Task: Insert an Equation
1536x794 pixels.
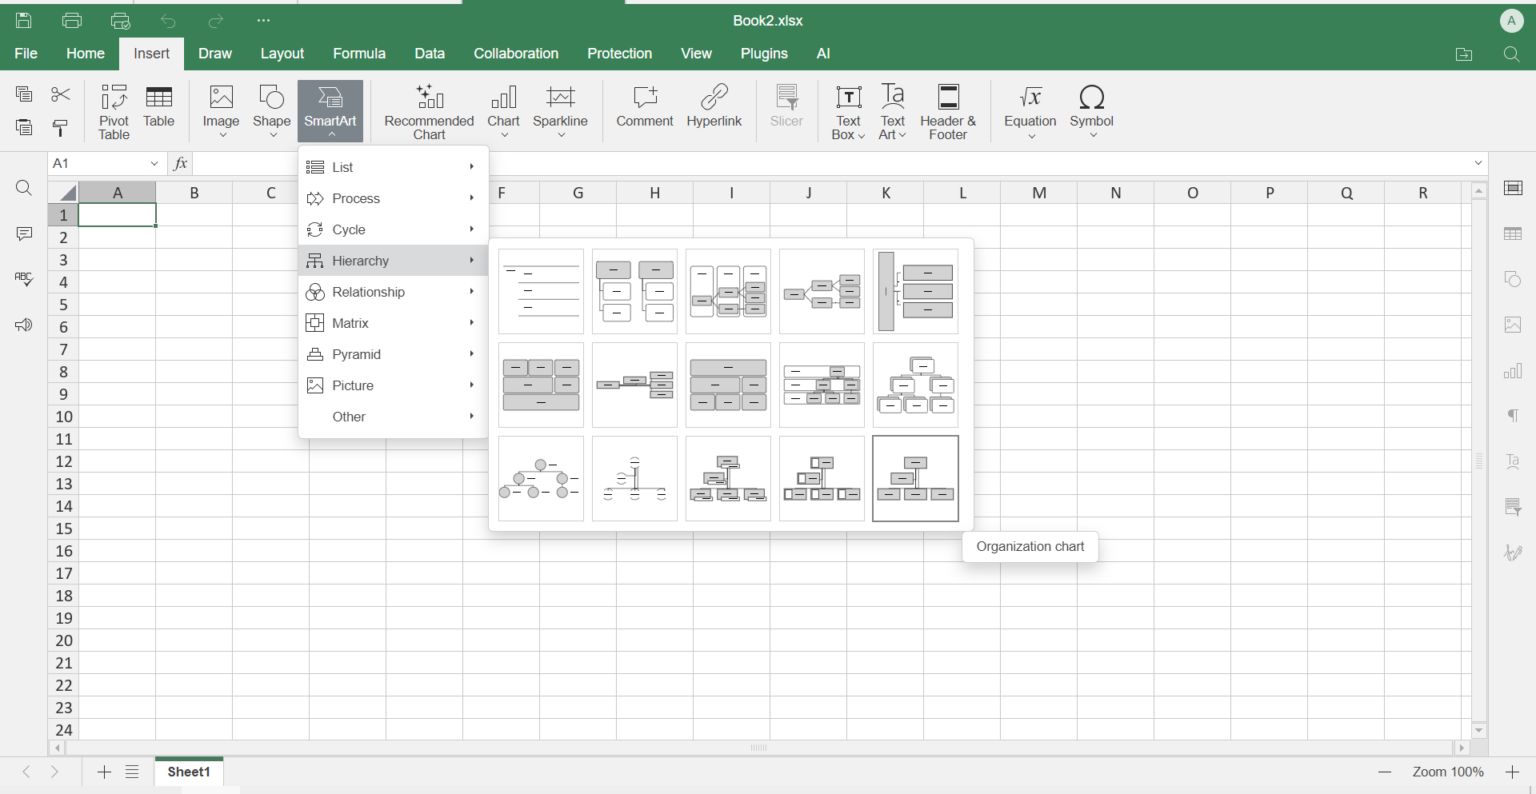Action: point(1030,110)
